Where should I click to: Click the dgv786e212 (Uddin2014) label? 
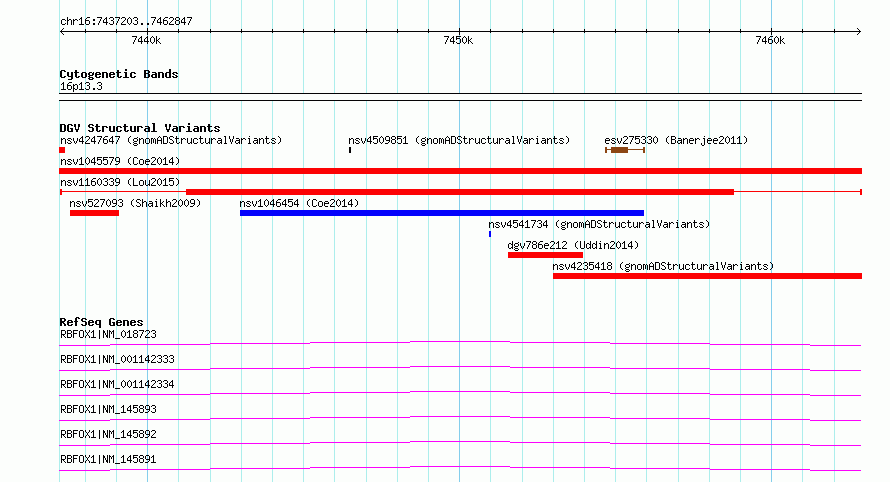[573, 245]
